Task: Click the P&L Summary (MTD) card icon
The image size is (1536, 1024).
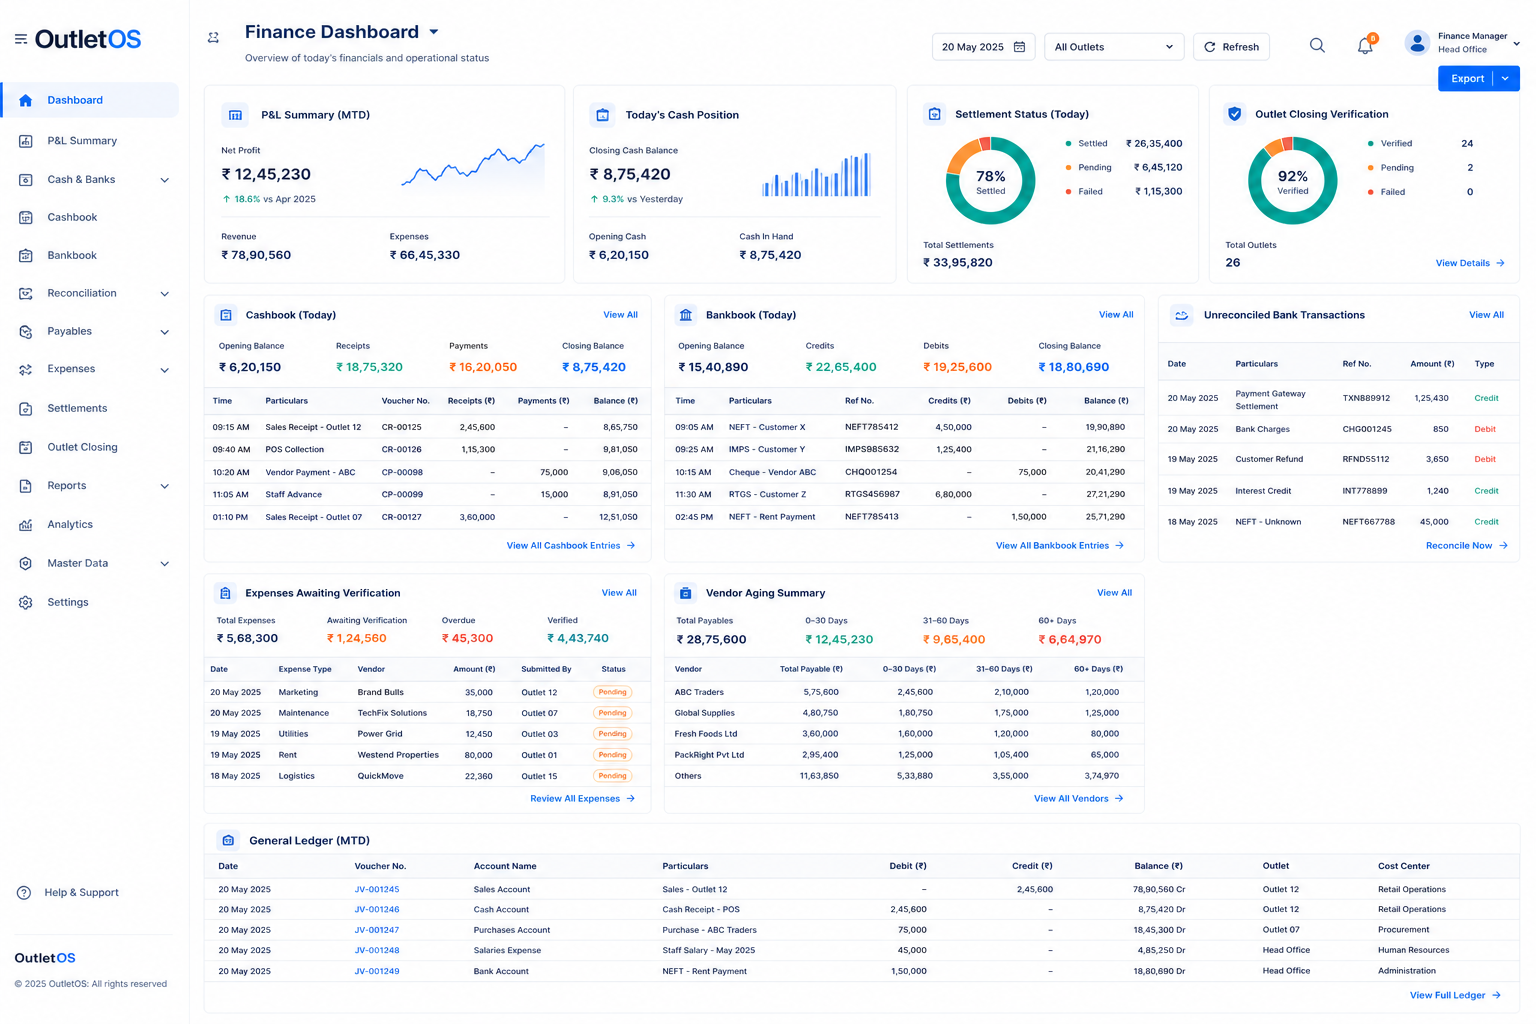Action: [235, 115]
